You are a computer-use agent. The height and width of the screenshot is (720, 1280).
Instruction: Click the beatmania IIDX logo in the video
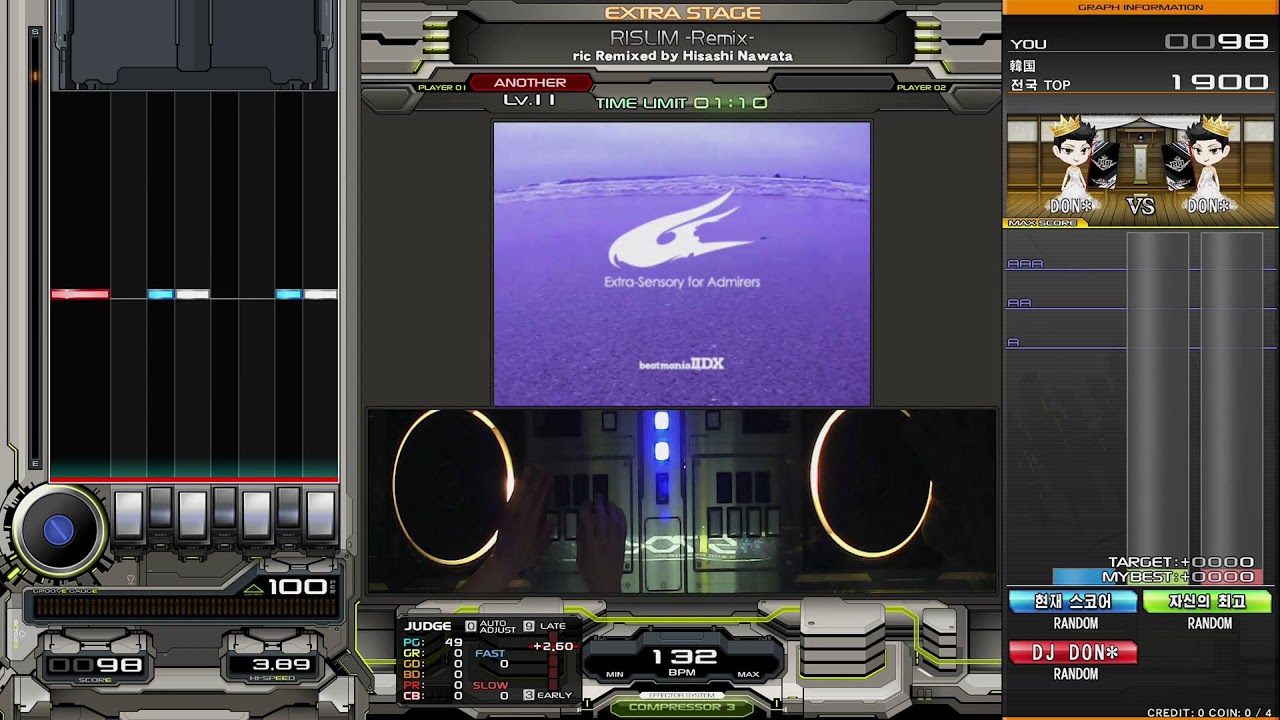681,364
